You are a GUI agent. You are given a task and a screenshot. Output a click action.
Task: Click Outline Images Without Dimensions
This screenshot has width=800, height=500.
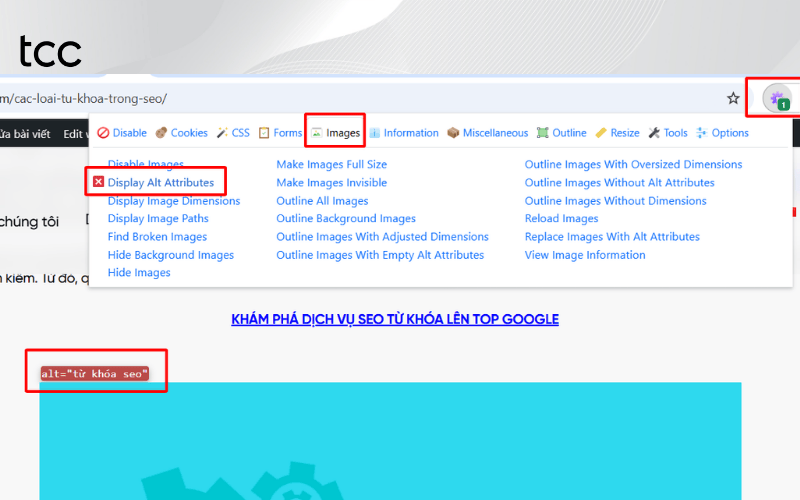(x=615, y=201)
